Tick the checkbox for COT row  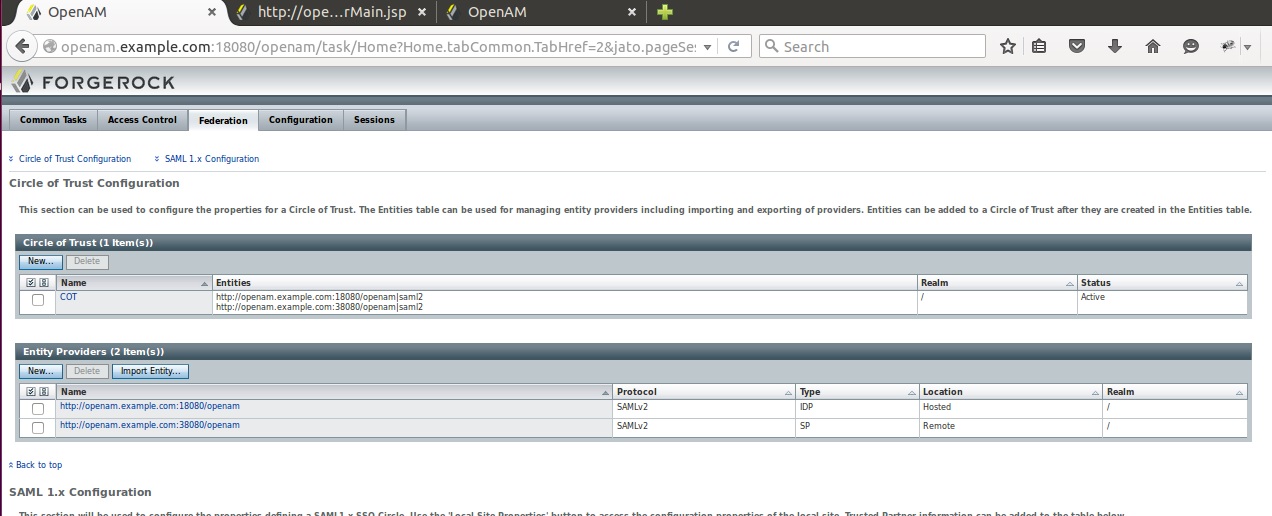click(x=38, y=300)
